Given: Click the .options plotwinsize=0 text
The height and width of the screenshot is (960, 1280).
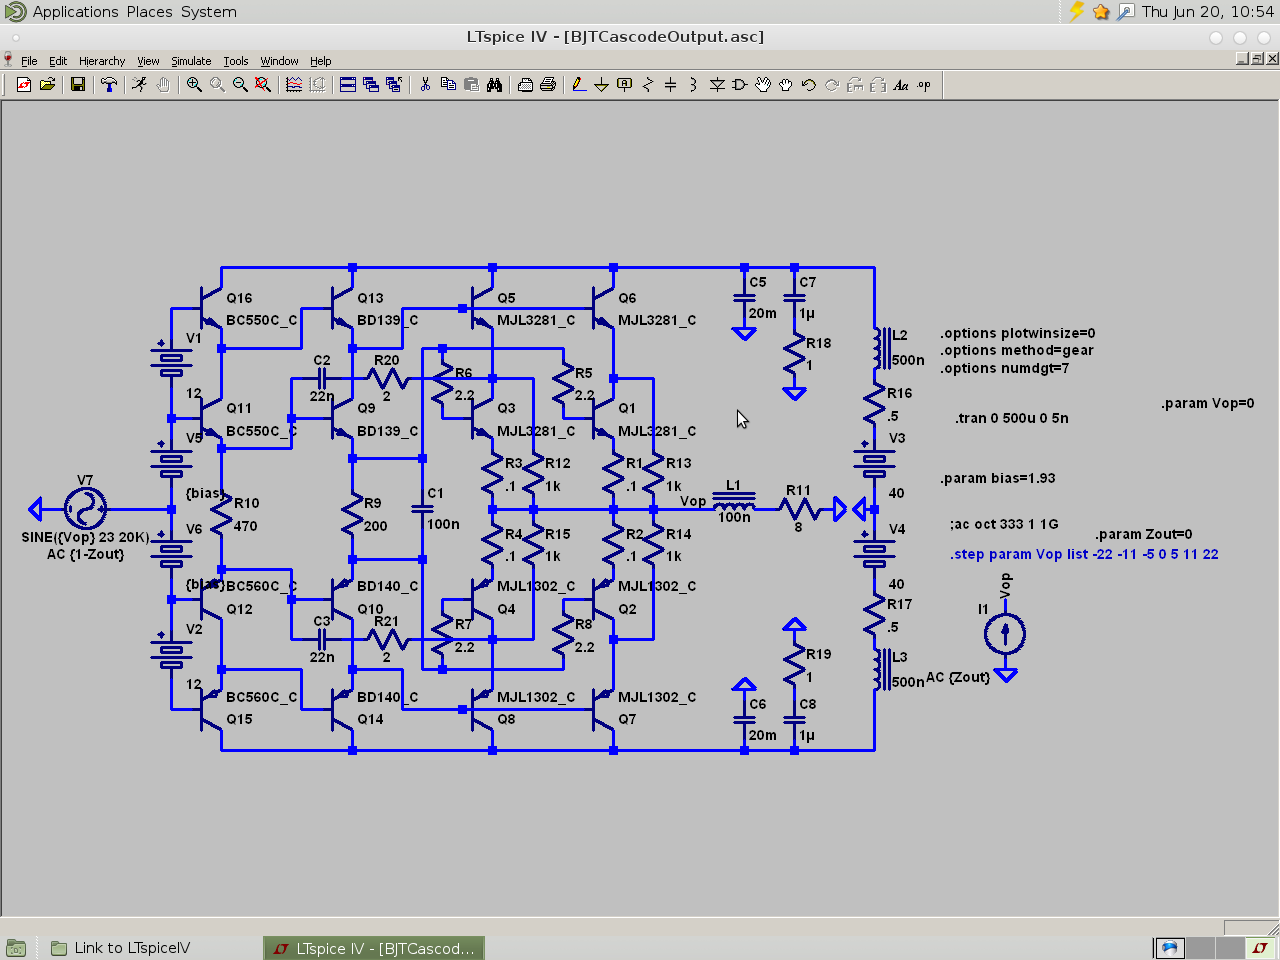Looking at the screenshot, I should click(1018, 333).
